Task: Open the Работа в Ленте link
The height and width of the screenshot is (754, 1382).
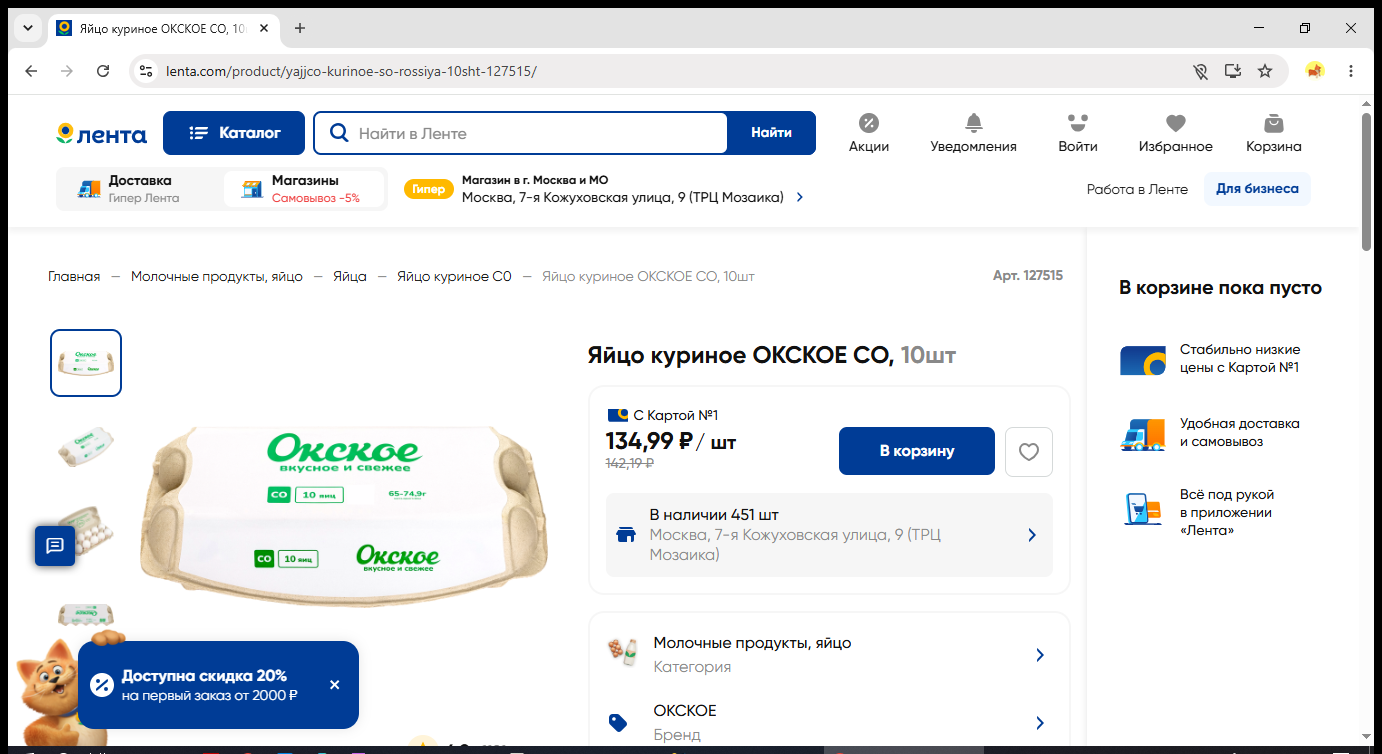Action: tap(1137, 189)
